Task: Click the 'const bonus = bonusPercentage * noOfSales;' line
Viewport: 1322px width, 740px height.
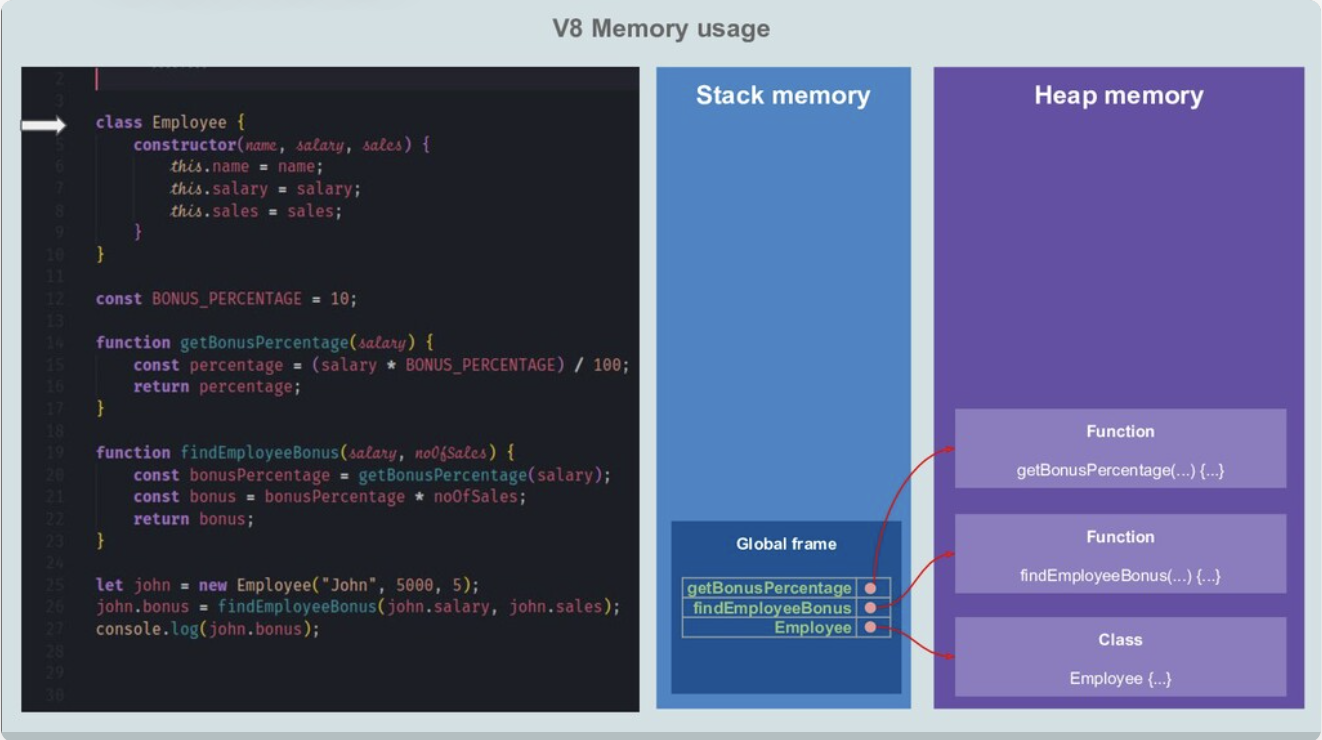Action: pyautogui.click(x=329, y=497)
